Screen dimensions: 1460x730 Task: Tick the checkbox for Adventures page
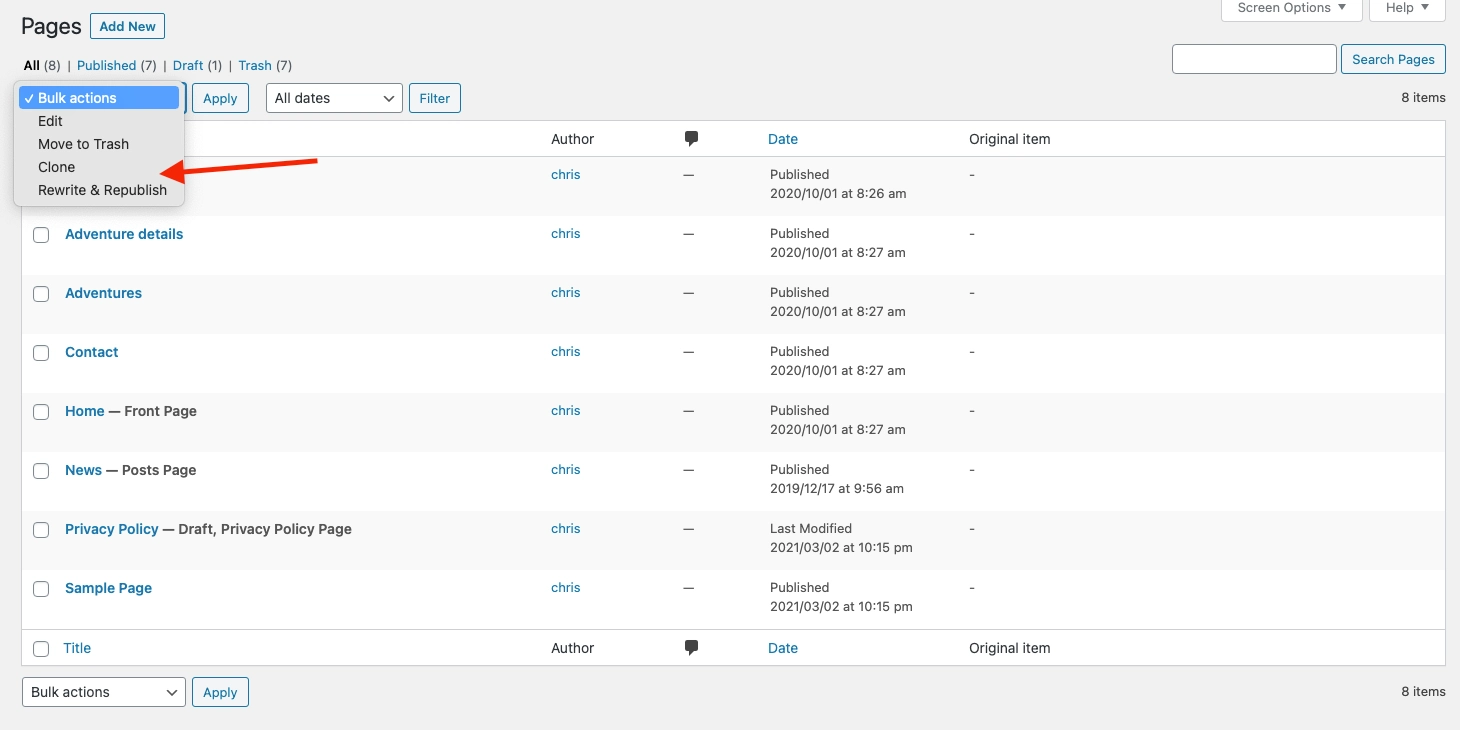click(x=41, y=294)
